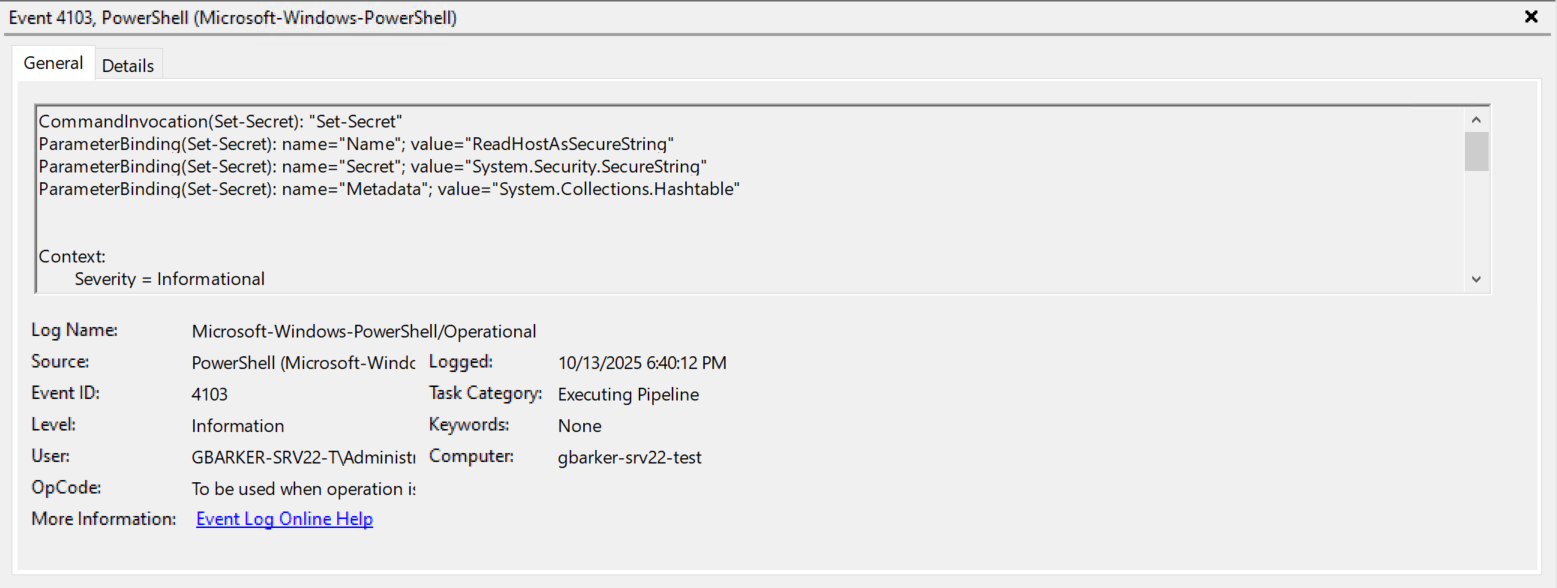This screenshot has width=1557, height=588.
Task: Click the Metadata Hashtable parameter binding line
Action: coord(388,188)
